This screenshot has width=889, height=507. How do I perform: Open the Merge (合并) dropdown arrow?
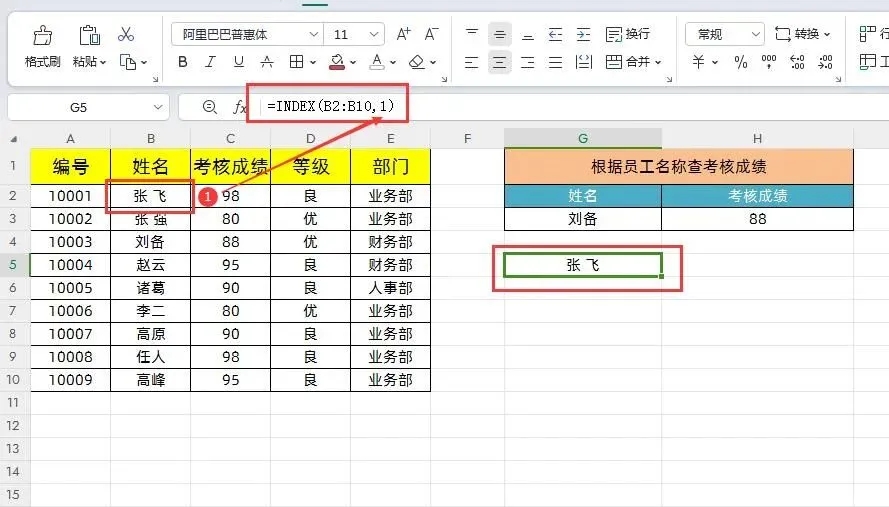tap(658, 62)
